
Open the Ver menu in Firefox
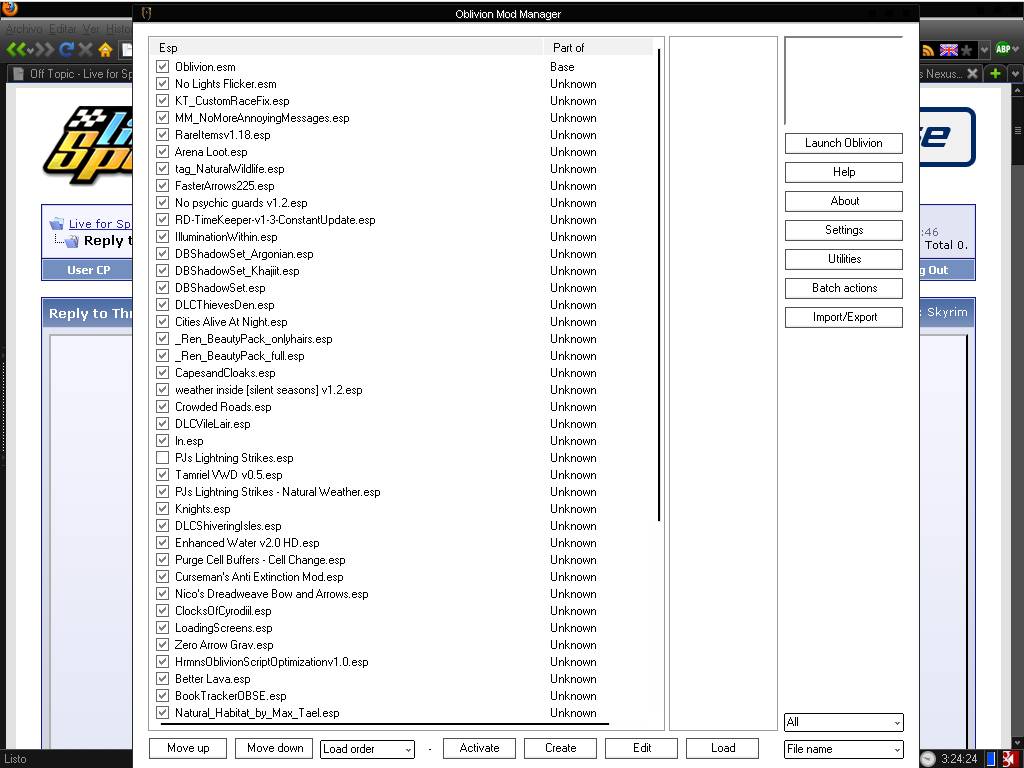tap(90, 29)
